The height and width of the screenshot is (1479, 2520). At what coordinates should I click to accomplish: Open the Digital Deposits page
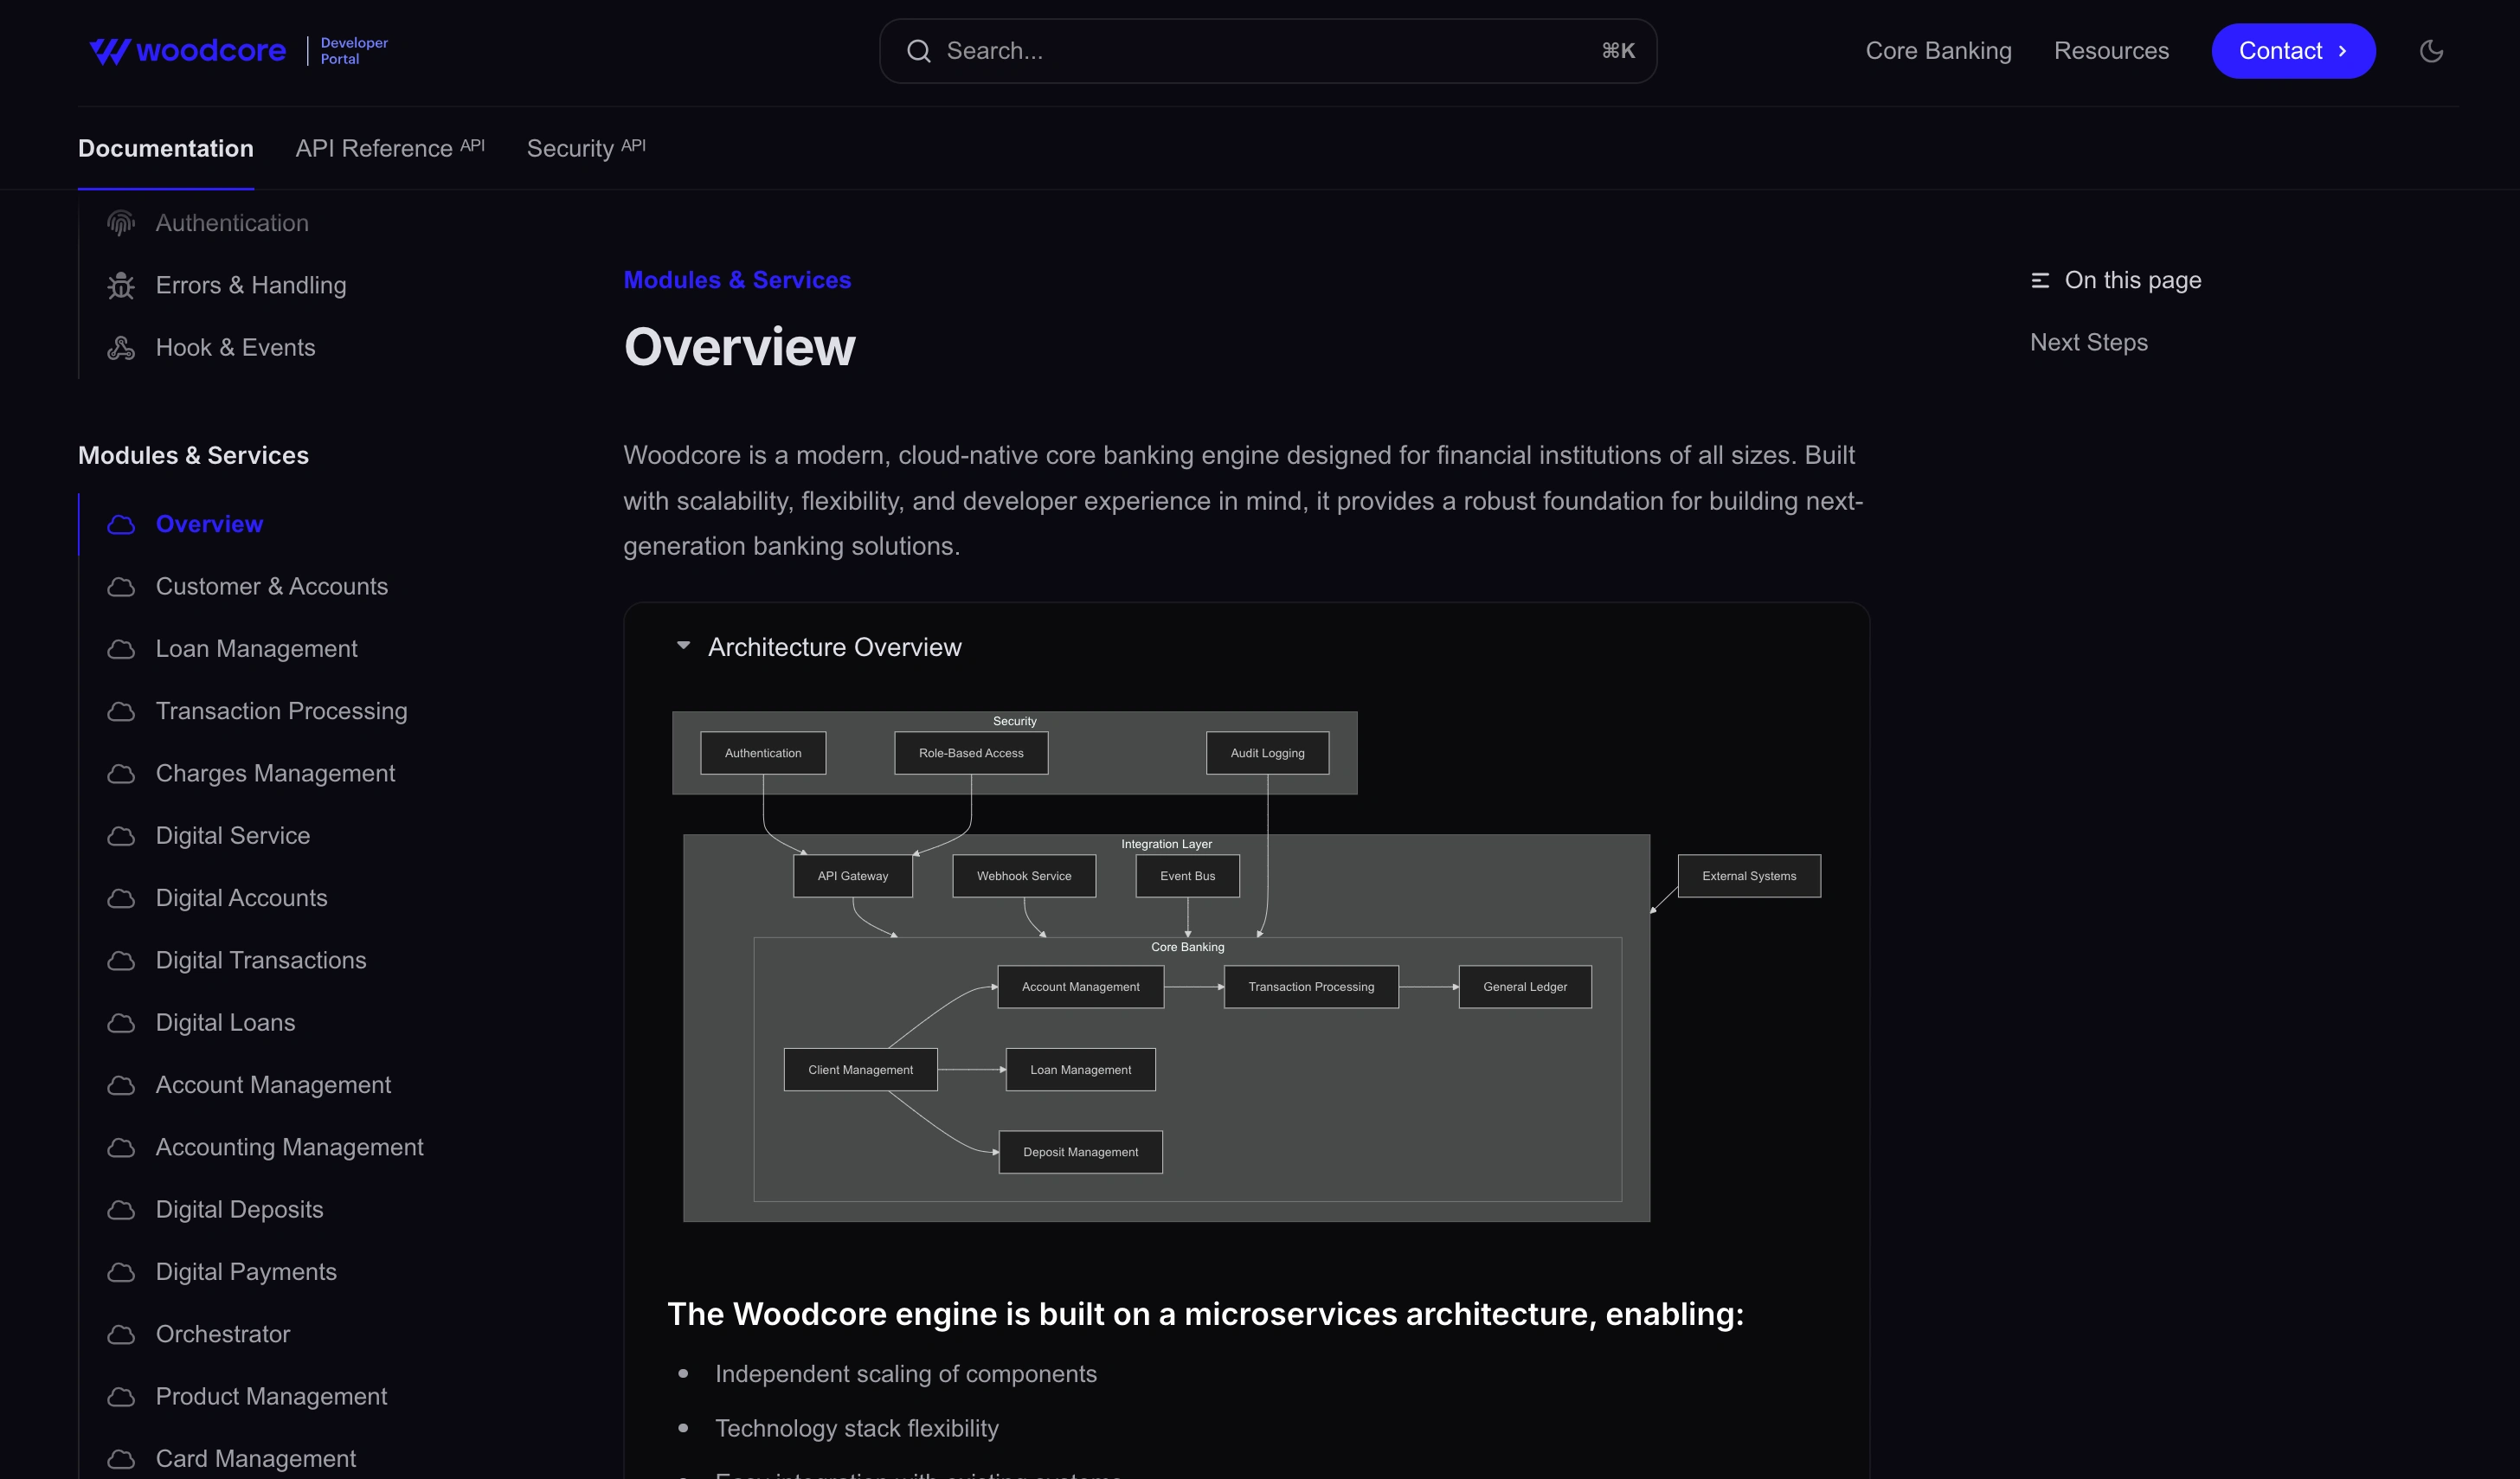[x=239, y=1210]
